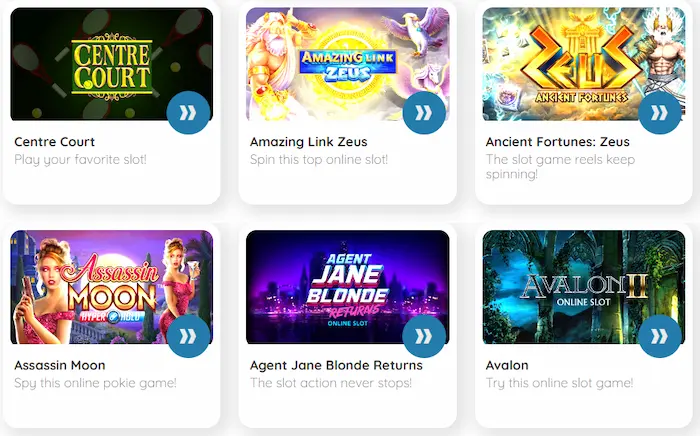Click the Avalon II online slot image
This screenshot has height=436, width=700.
pyautogui.click(x=583, y=287)
